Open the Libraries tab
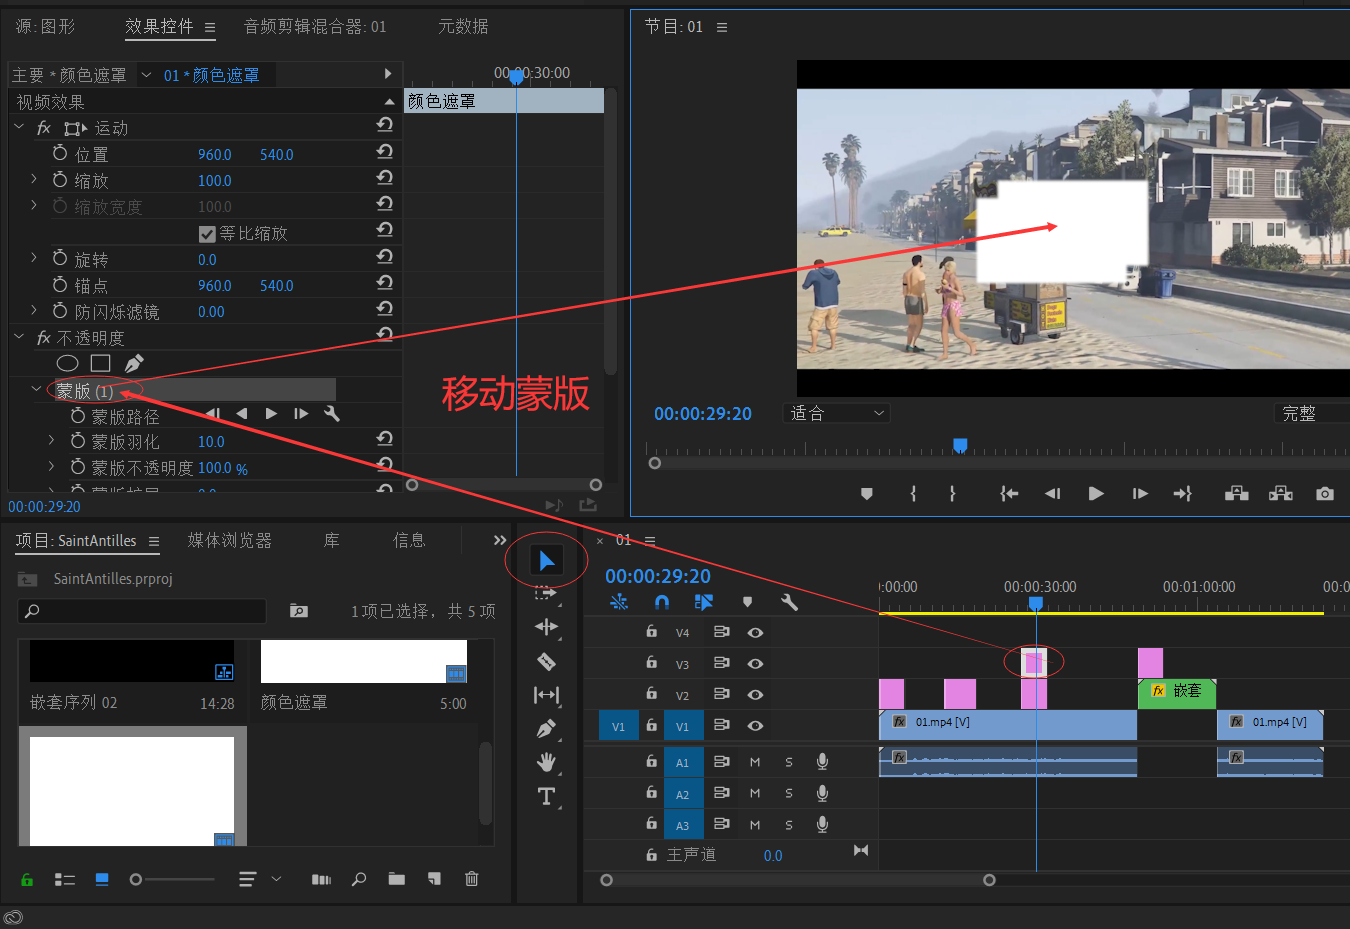Image resolution: width=1350 pixels, height=929 pixels. click(332, 540)
